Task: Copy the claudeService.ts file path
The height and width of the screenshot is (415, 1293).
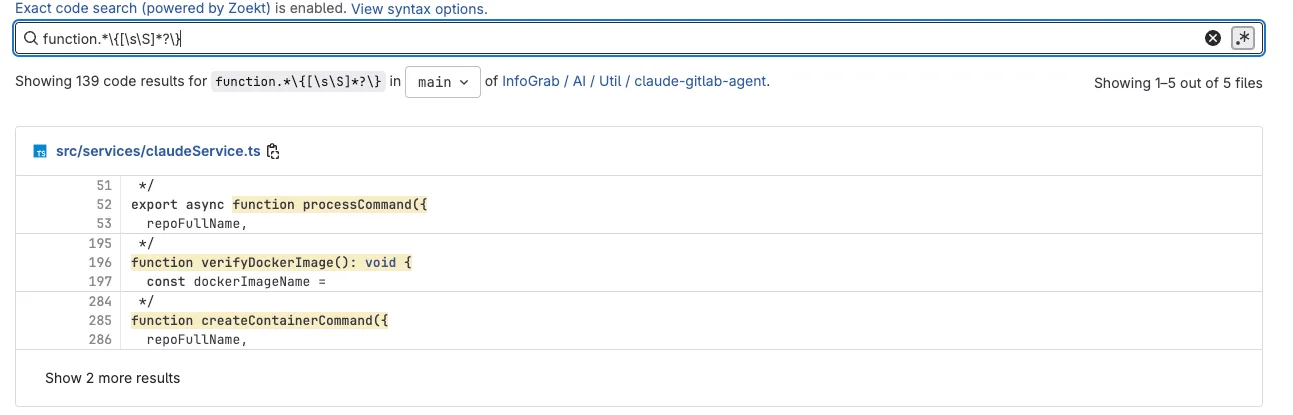Action: point(273,152)
